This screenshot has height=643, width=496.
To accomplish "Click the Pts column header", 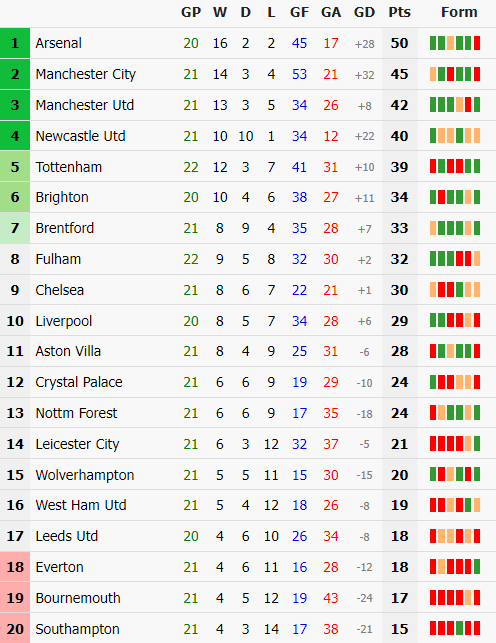I will [x=399, y=12].
